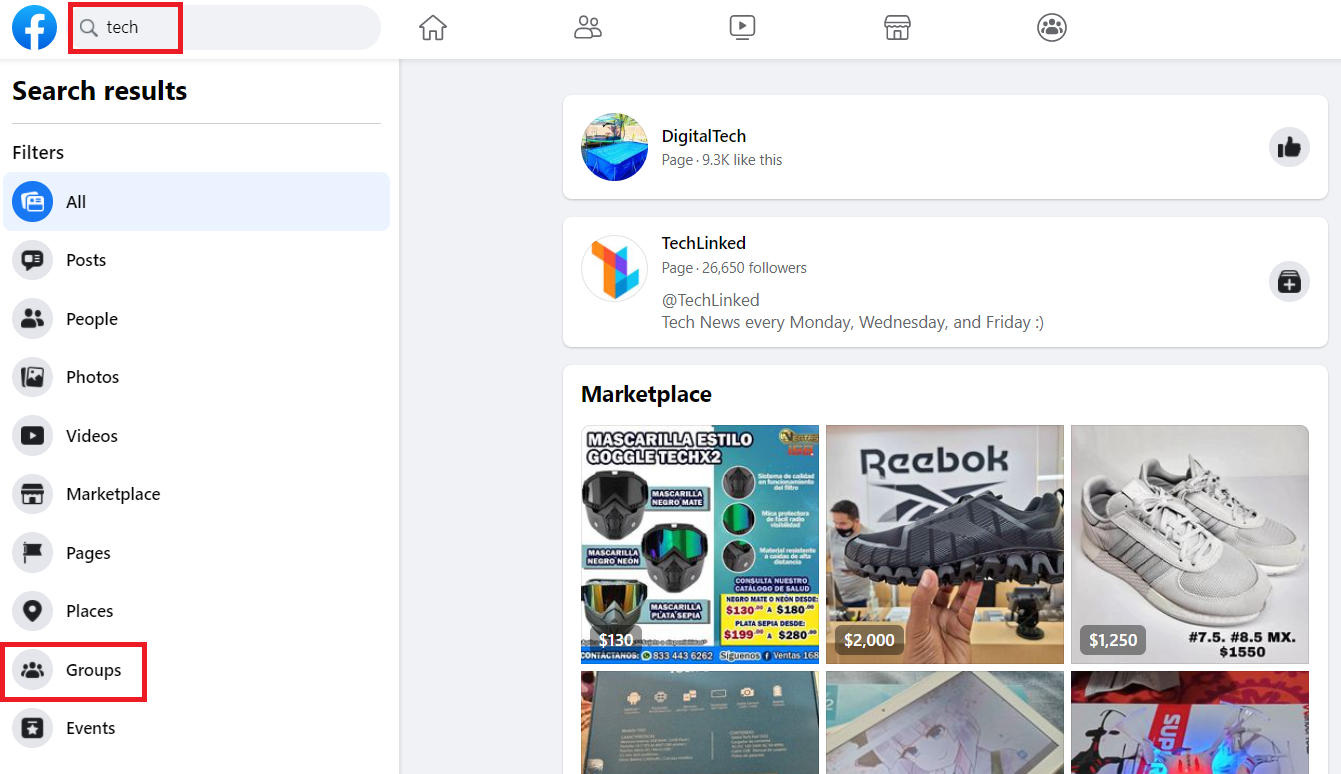Click the Posts filter speech icon
The width and height of the screenshot is (1341, 774).
point(33,260)
